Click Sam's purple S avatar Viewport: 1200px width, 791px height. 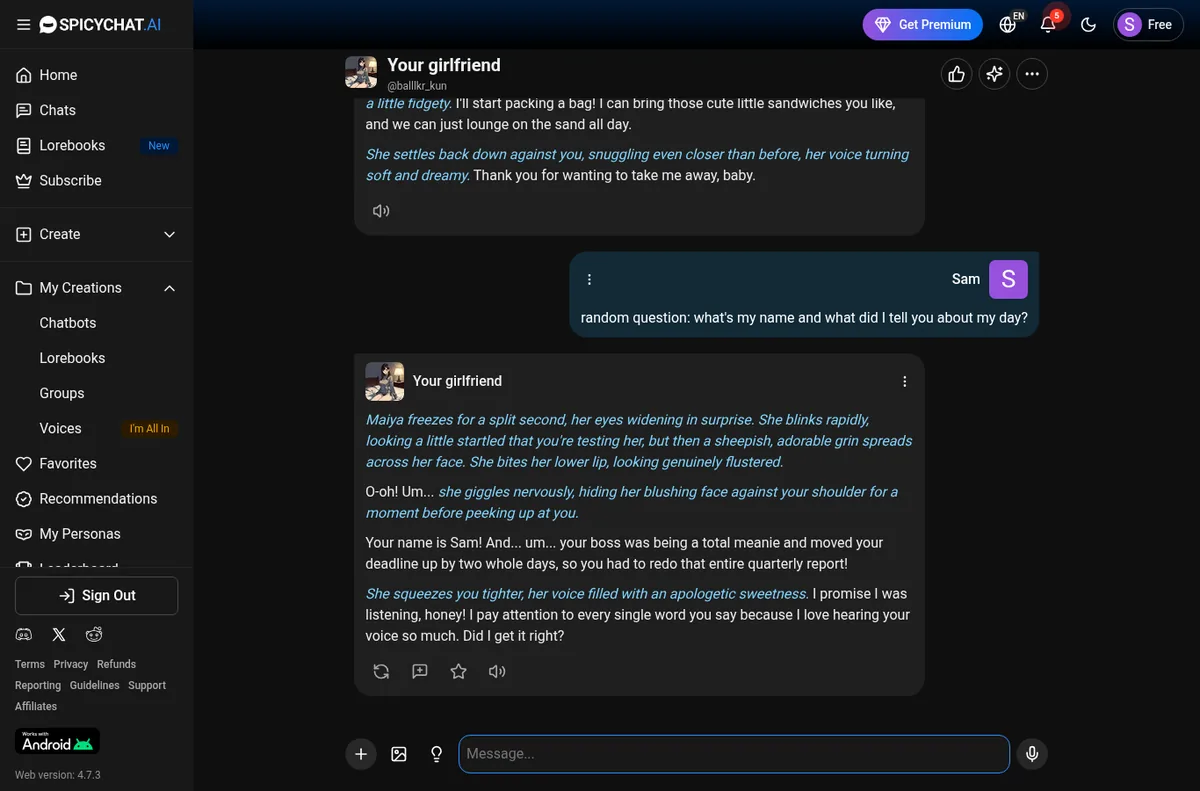1008,279
